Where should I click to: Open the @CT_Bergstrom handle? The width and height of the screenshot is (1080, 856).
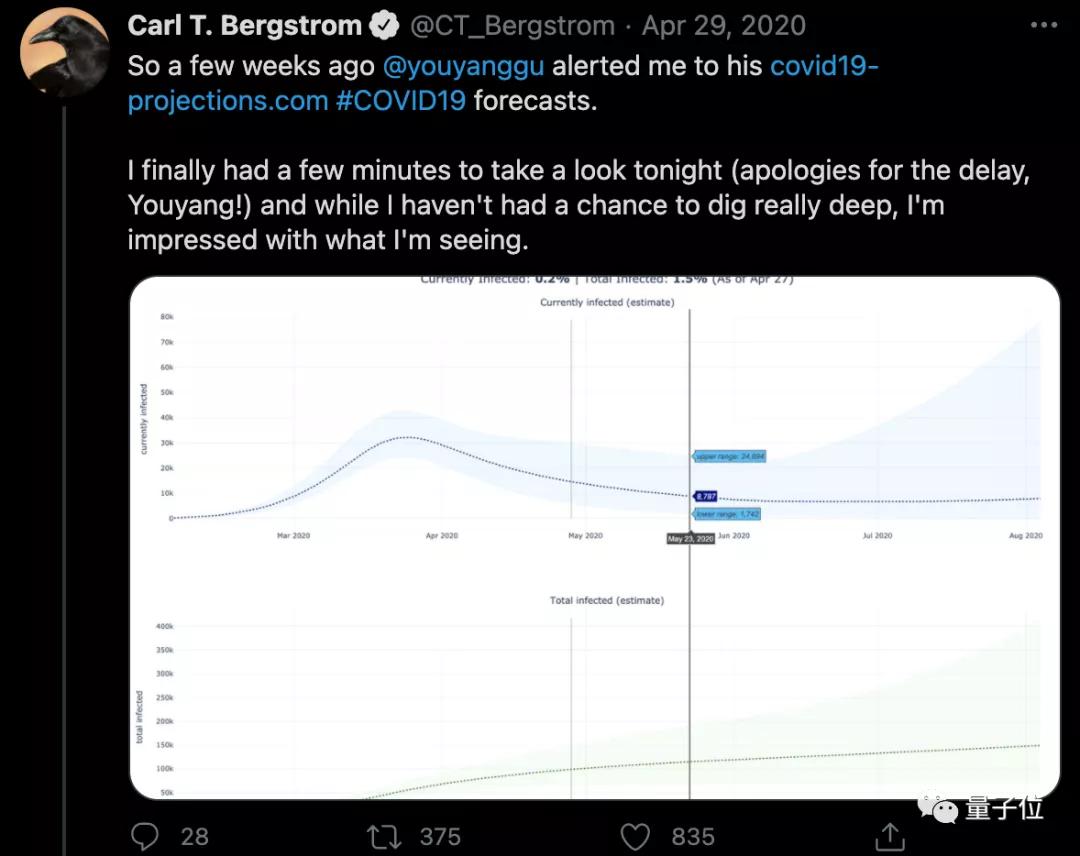[x=512, y=25]
